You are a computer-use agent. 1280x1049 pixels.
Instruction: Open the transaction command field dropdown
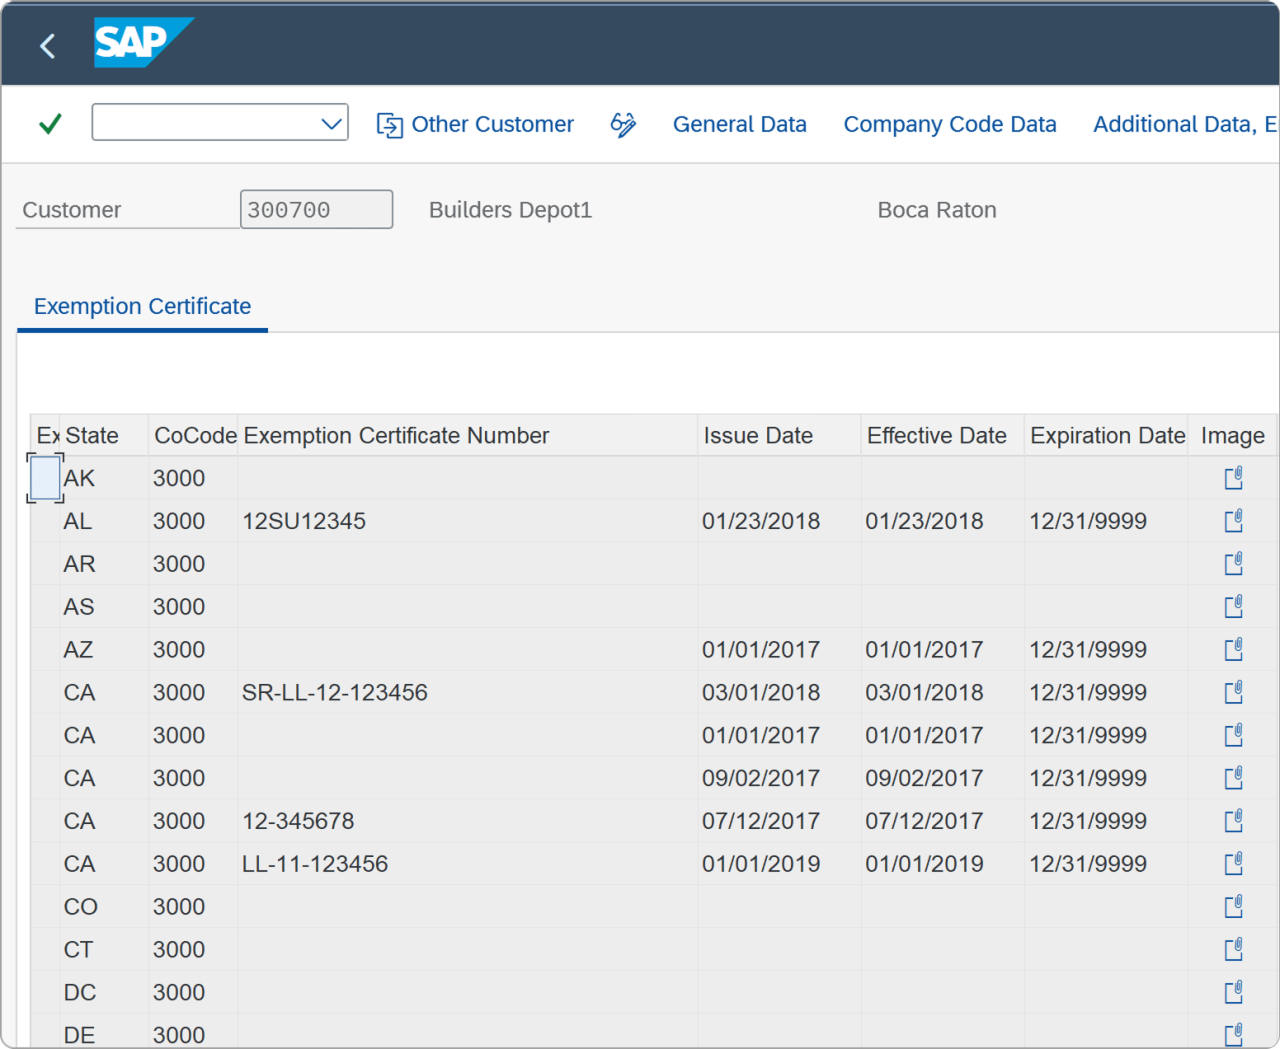coord(331,122)
